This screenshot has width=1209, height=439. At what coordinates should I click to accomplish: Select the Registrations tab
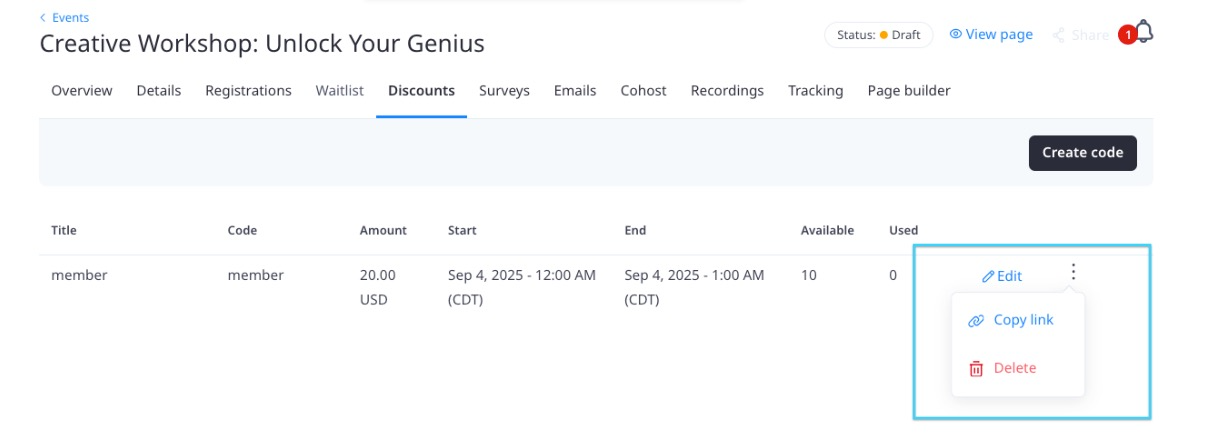pos(248,91)
